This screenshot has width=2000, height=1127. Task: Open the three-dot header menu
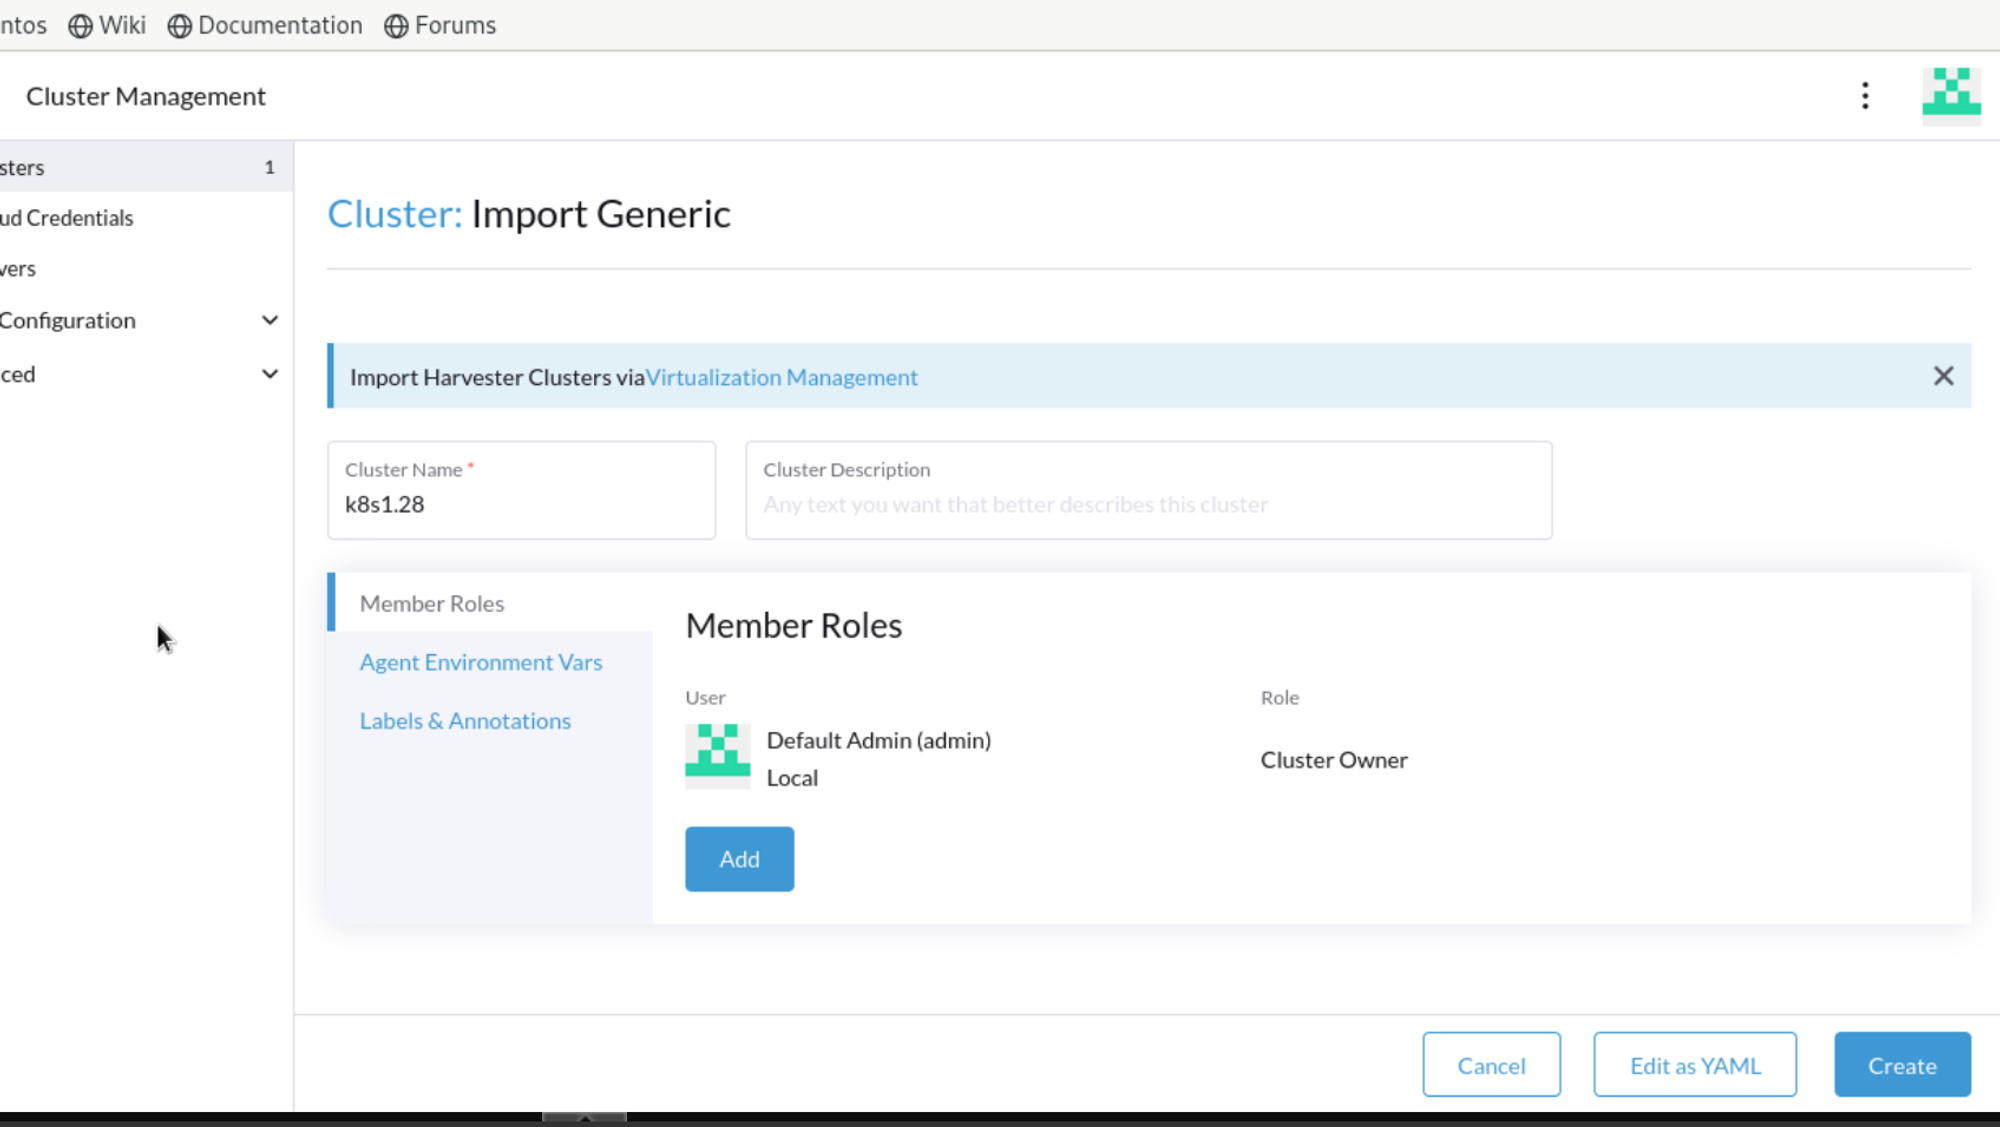click(x=1865, y=96)
